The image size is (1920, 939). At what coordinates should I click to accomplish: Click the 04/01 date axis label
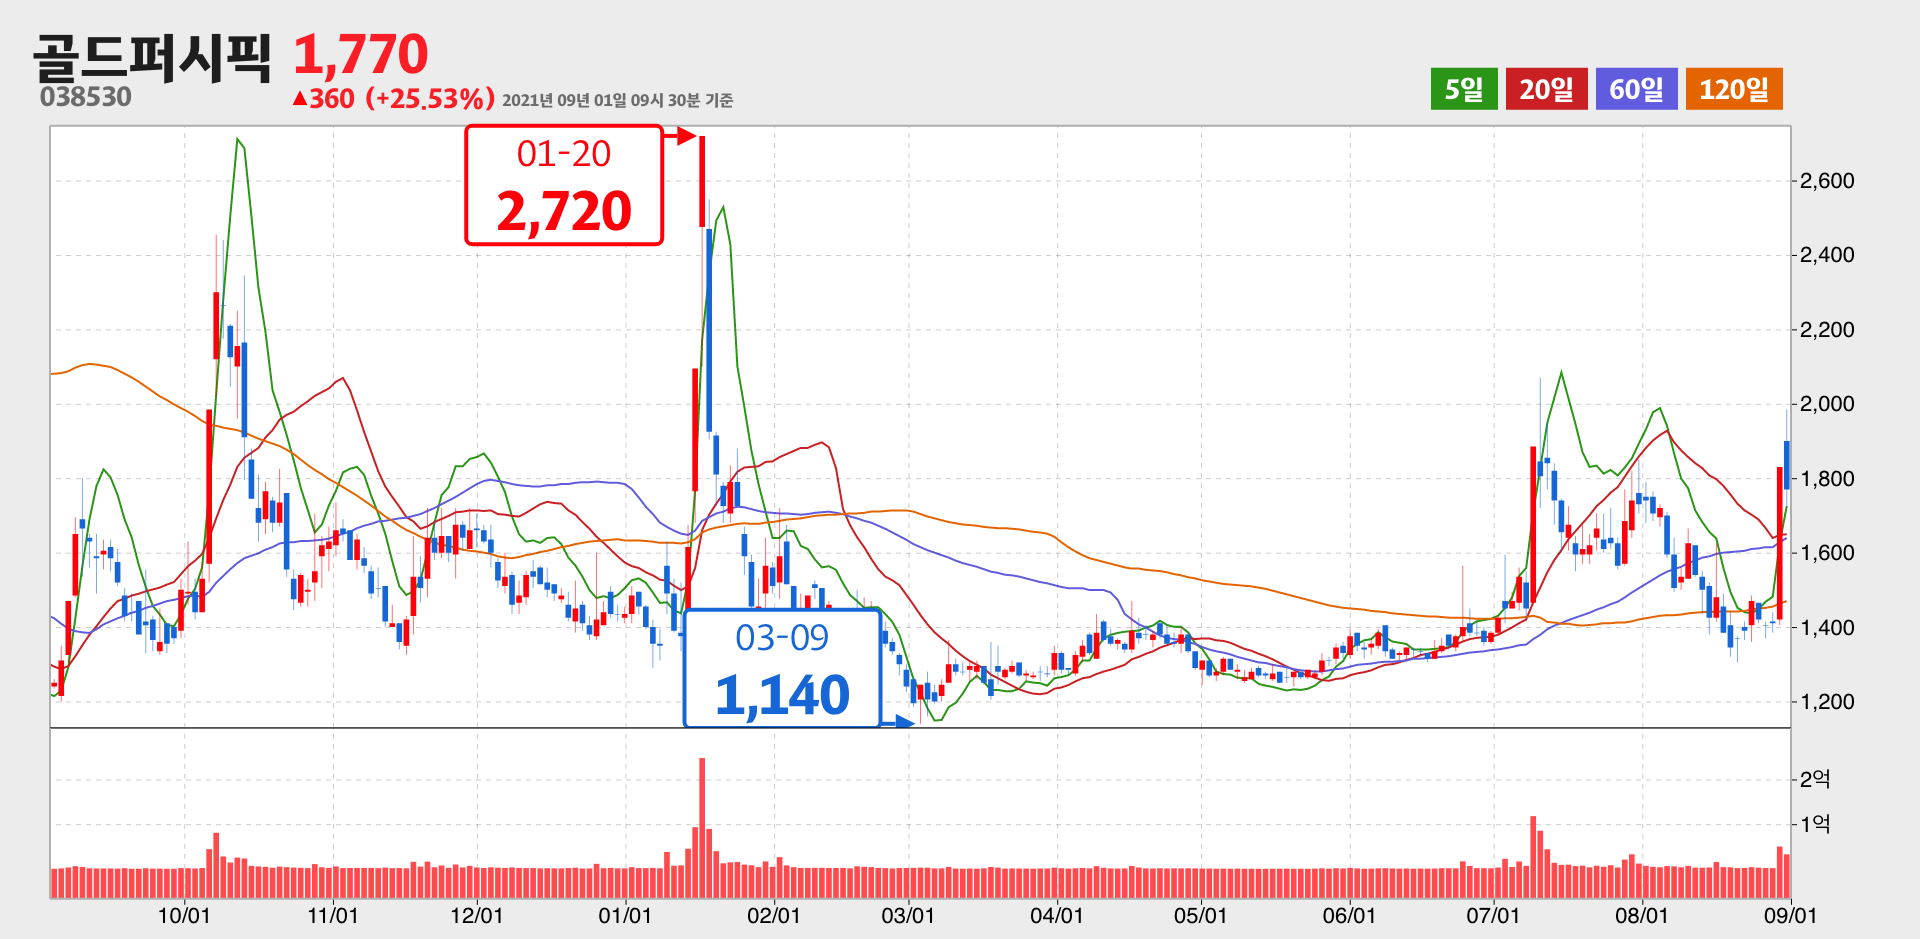pyautogui.click(x=1057, y=916)
